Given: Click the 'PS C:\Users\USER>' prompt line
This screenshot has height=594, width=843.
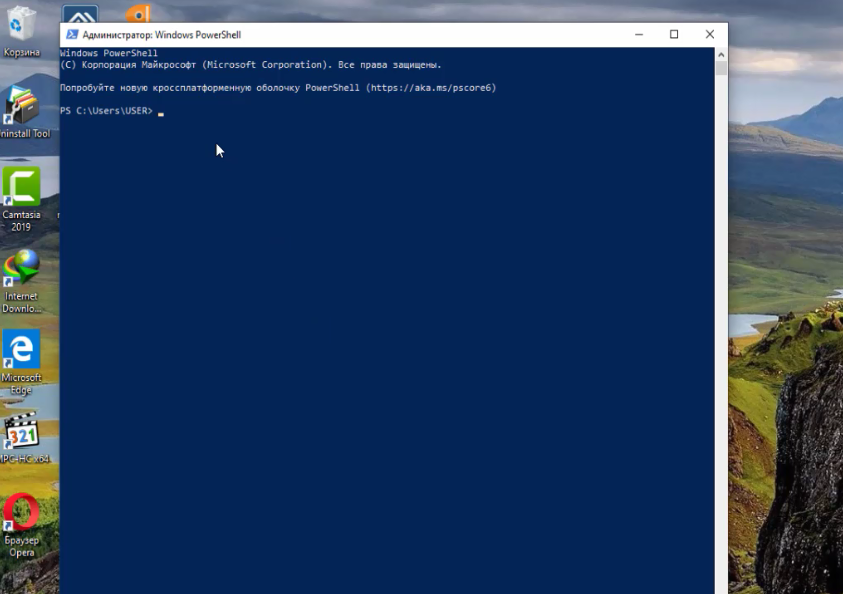Looking at the screenshot, I should [106, 111].
